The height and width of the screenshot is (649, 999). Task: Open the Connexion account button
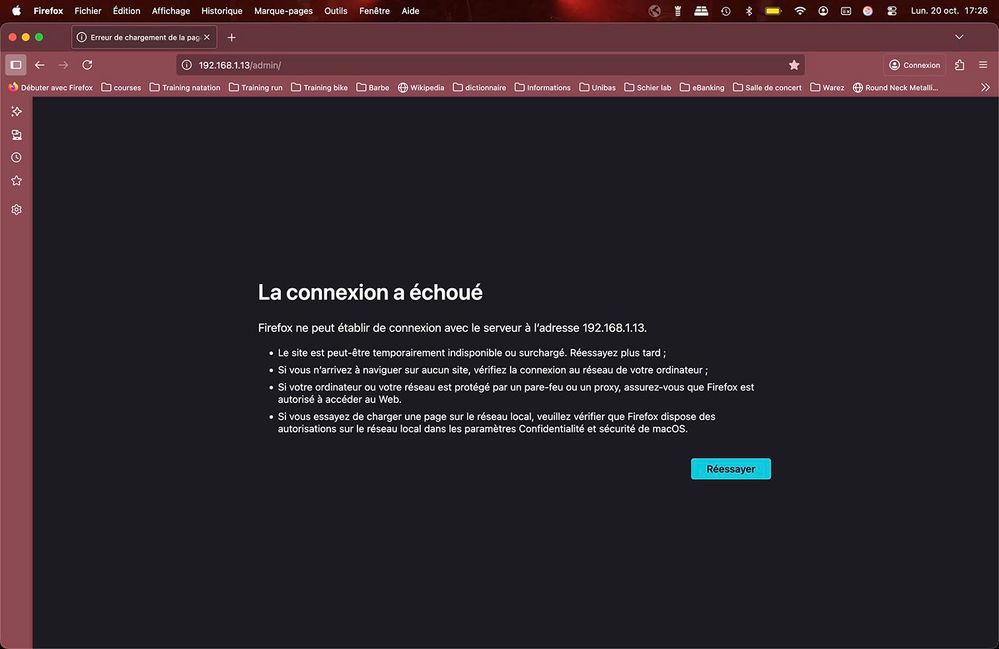914,65
